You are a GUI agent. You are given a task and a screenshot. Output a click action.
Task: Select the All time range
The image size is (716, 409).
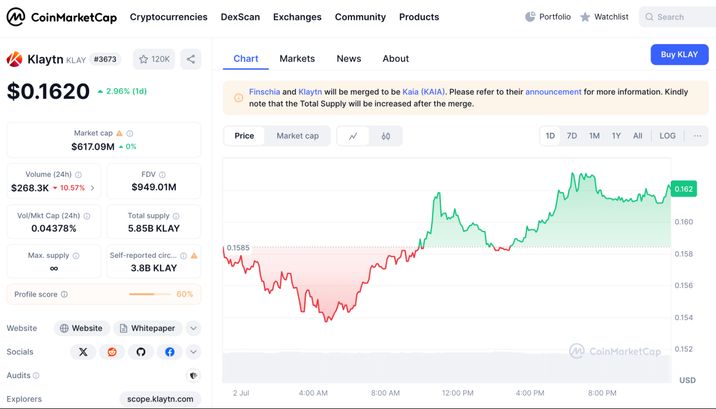click(x=637, y=136)
